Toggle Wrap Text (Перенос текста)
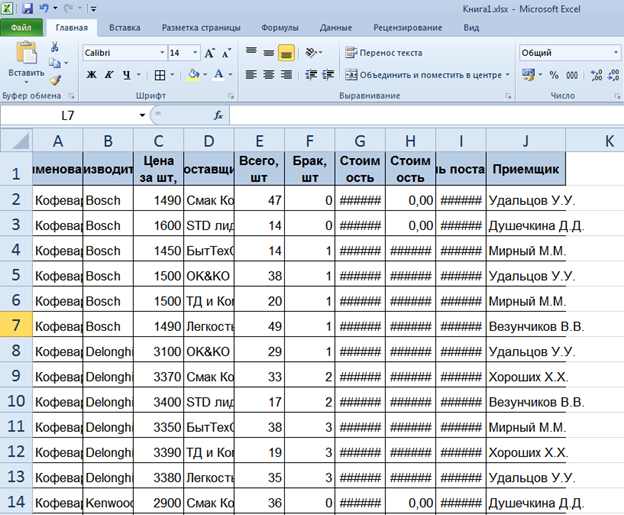The height and width of the screenshot is (515, 624). (383, 53)
